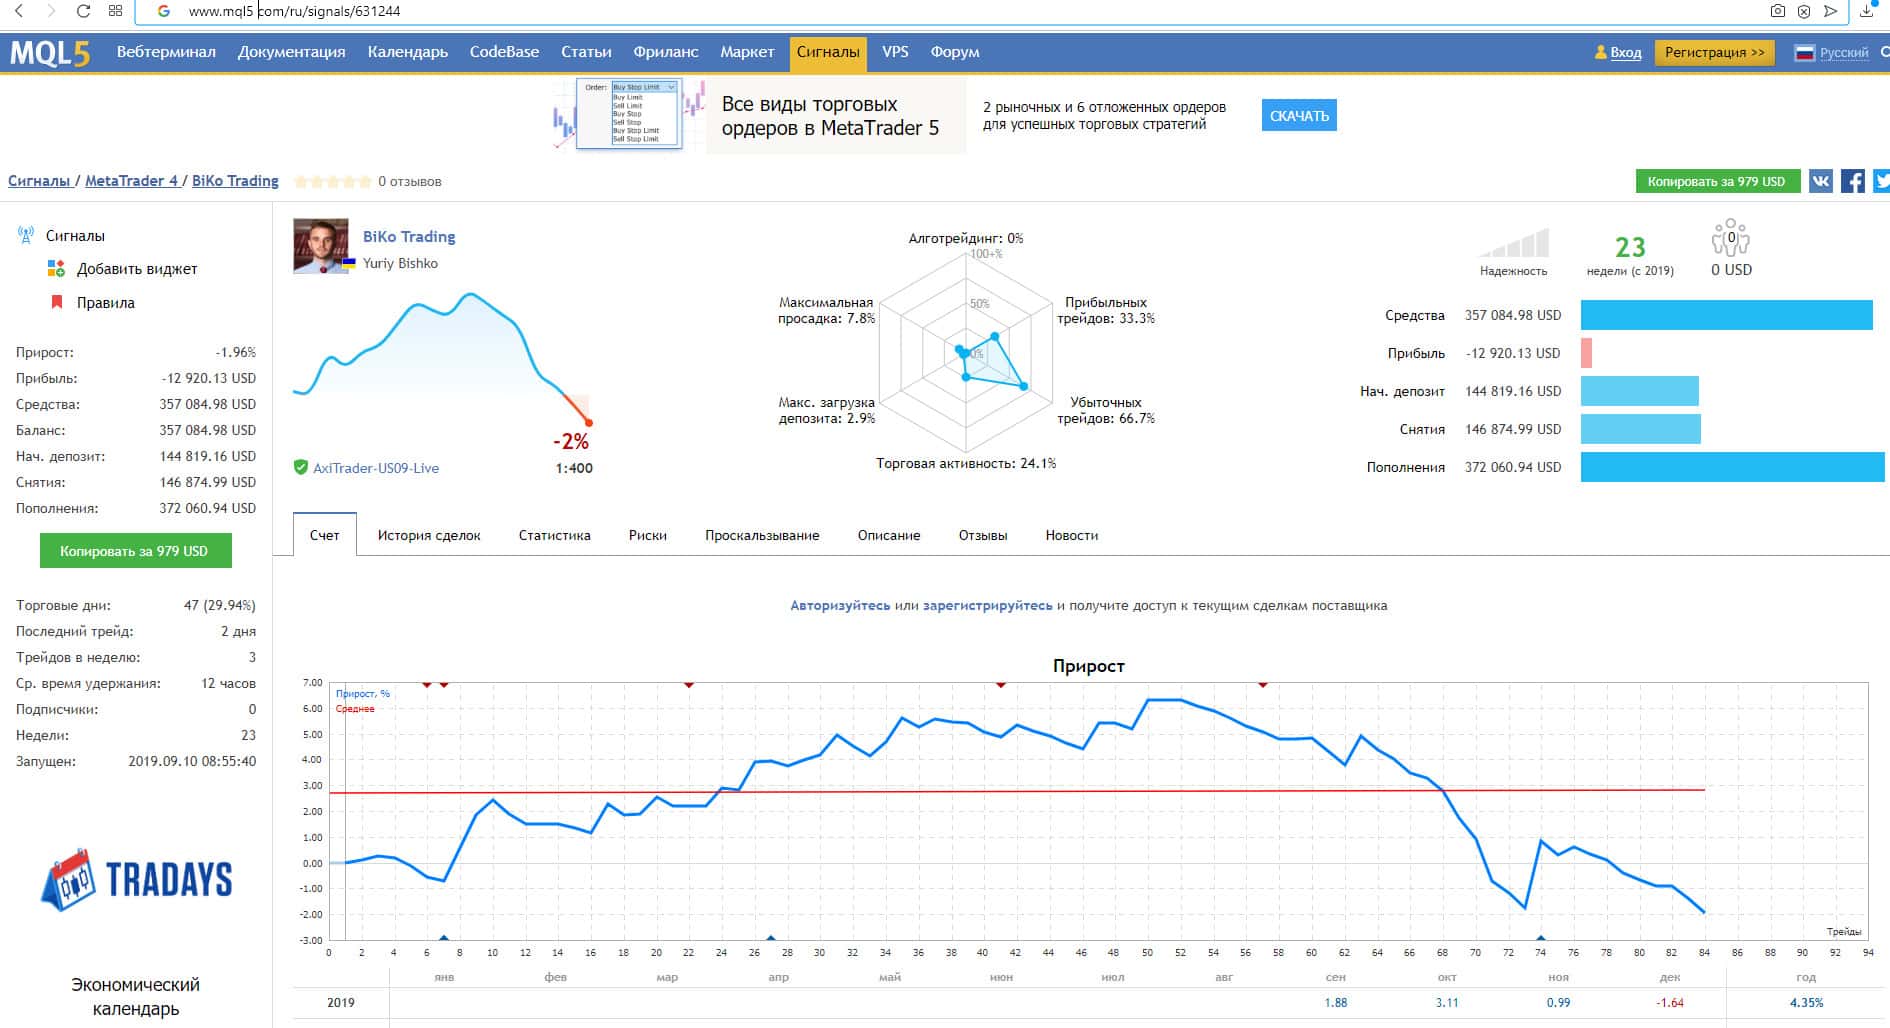Viewport: 1890px width, 1028px height.
Task: Click the BiKo Trading author photo
Action: coord(320,246)
